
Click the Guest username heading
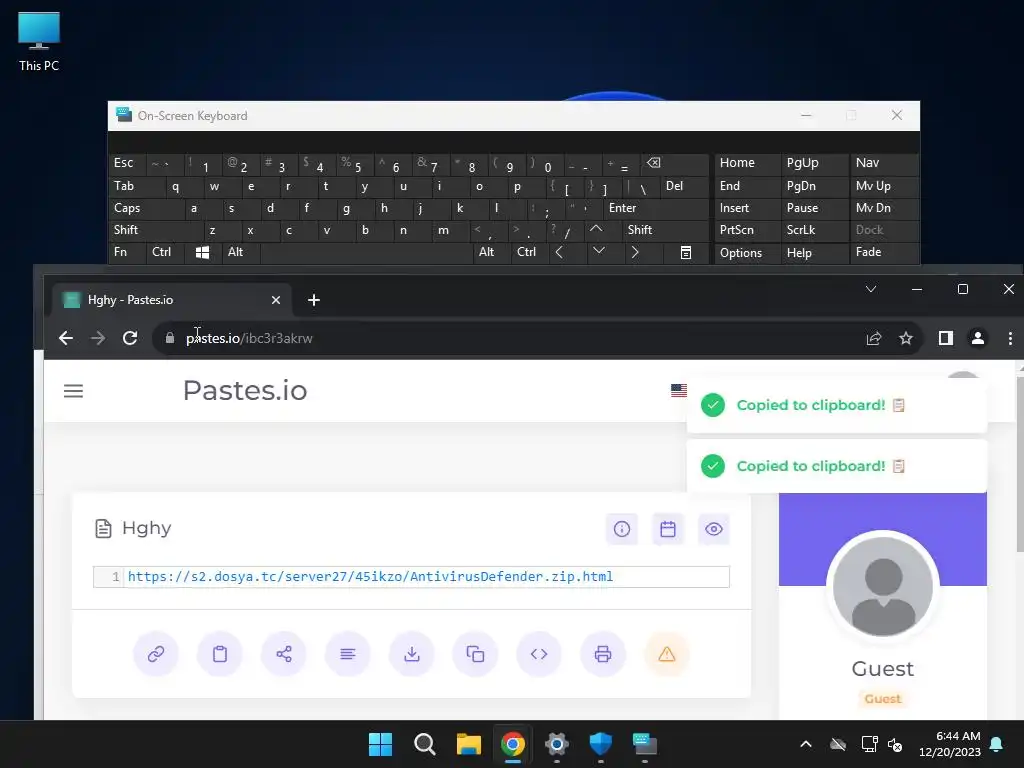click(882, 669)
